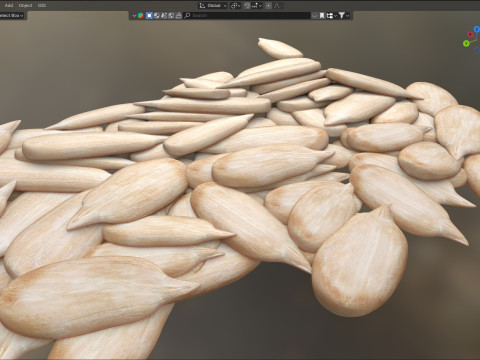Click the funnel filter icon
The width and height of the screenshot is (480, 360).
(x=342, y=16)
